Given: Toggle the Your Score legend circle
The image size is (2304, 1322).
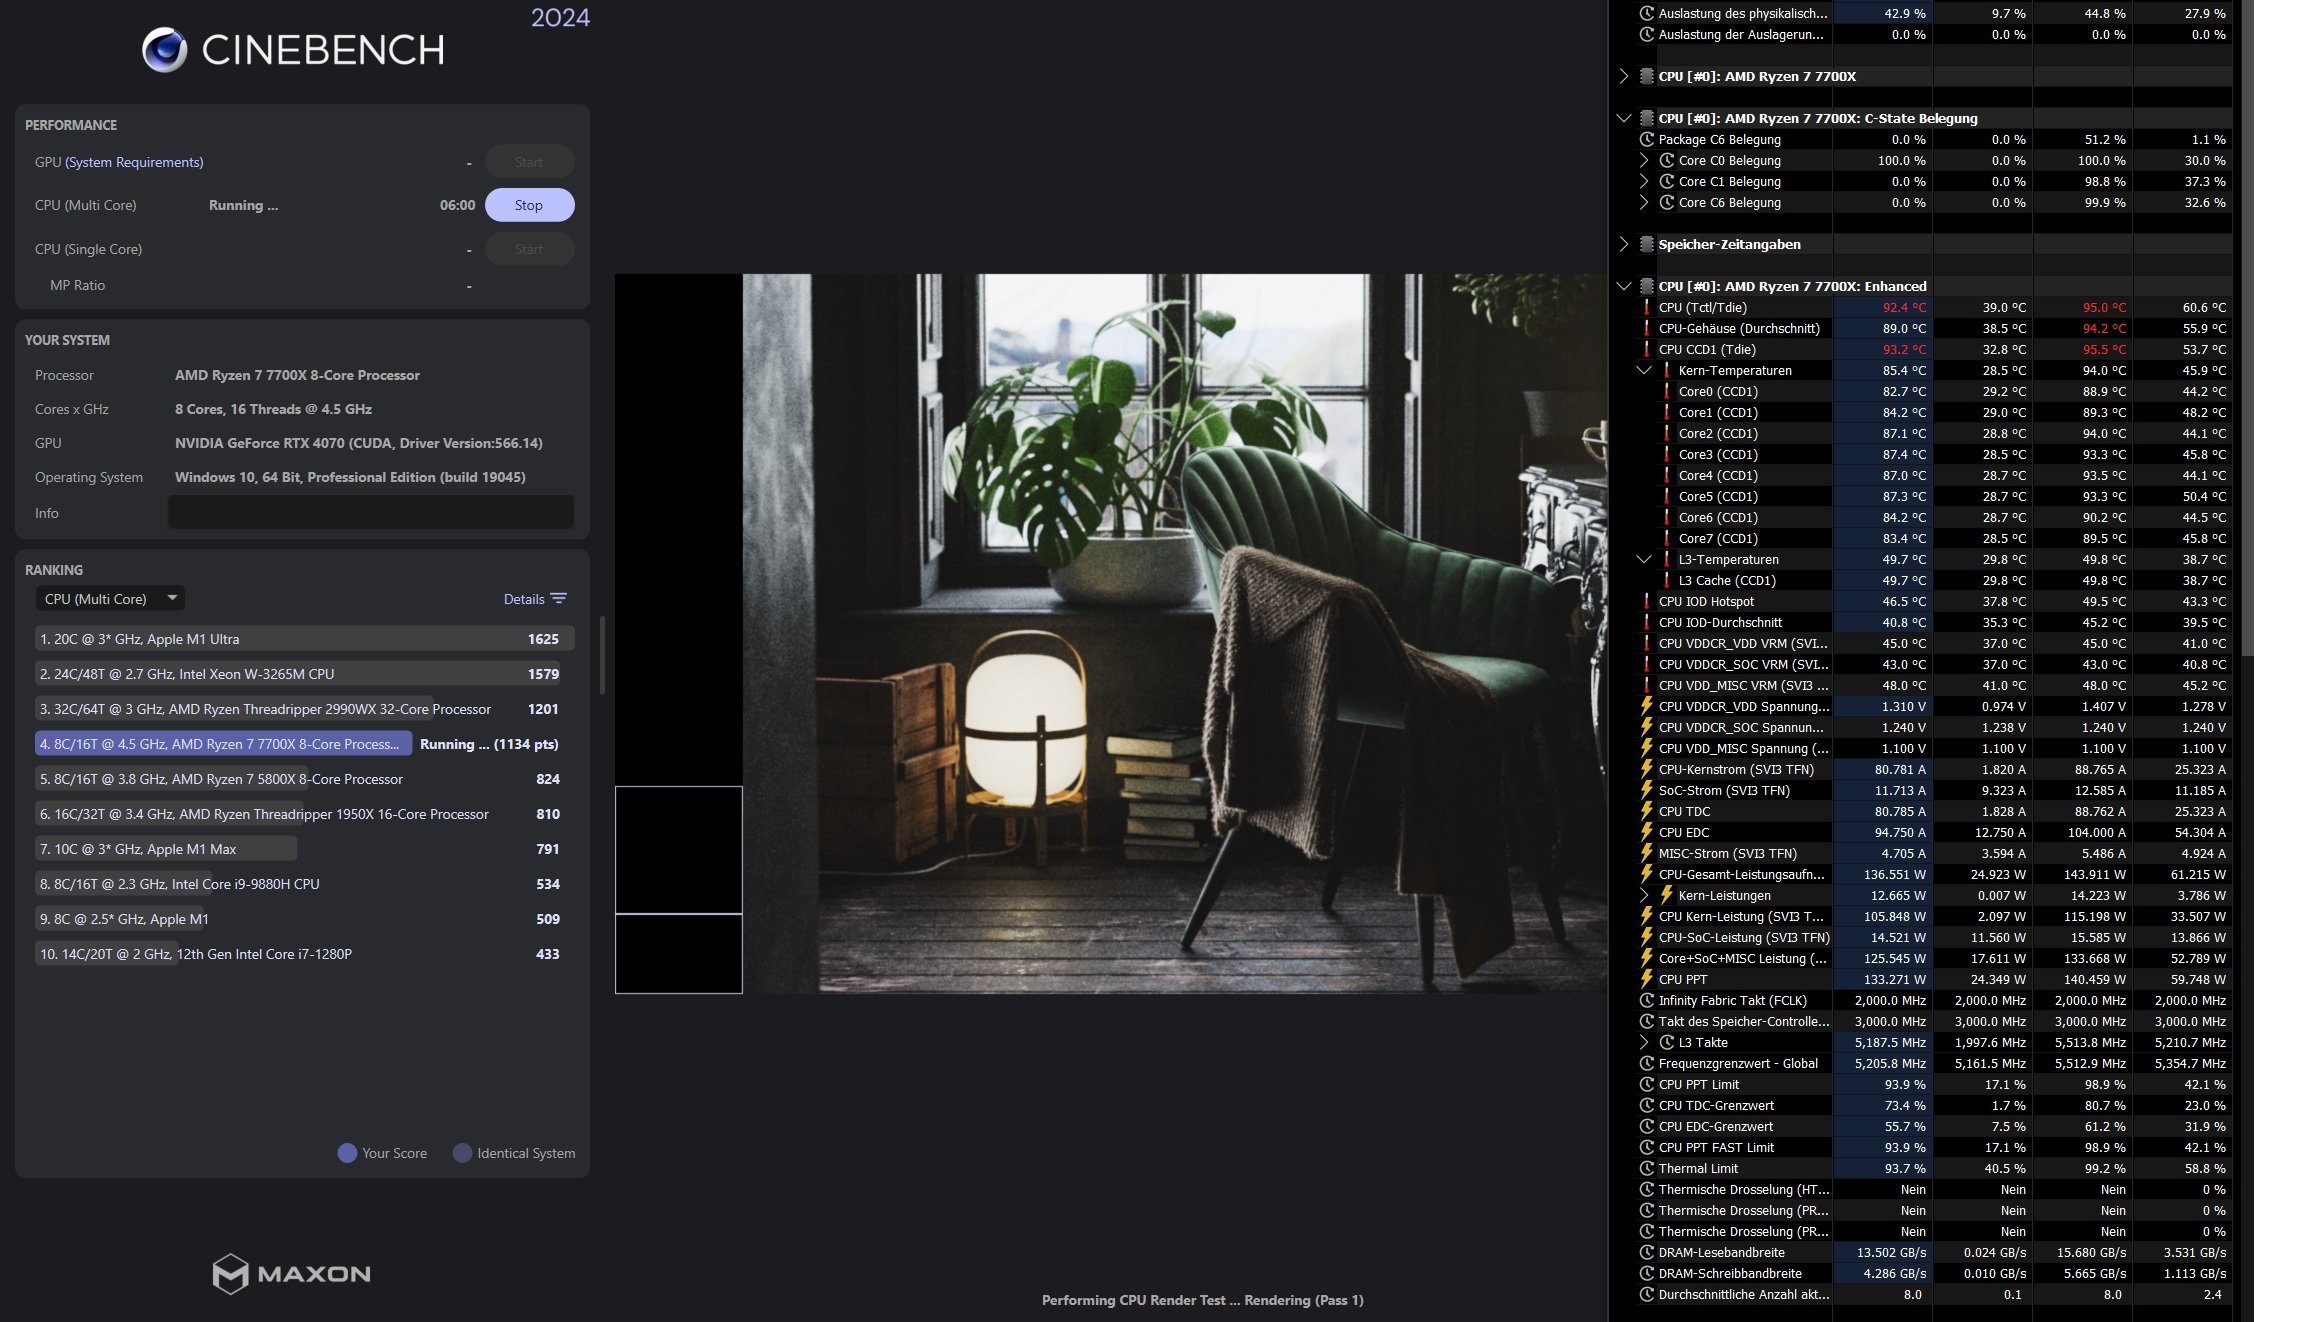Looking at the screenshot, I should tap(347, 1153).
